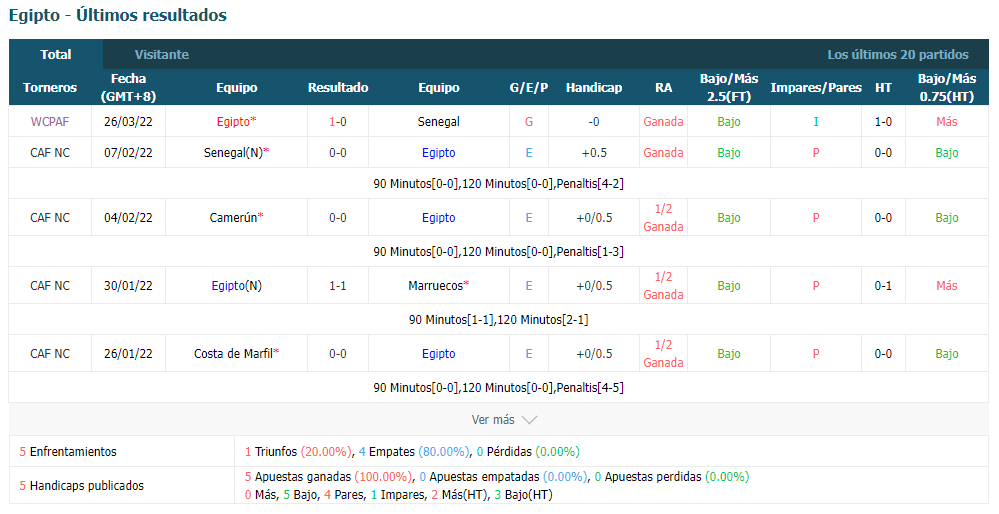
Task: Click the 5 Enfrentamientos summary label
Action: click(x=68, y=452)
